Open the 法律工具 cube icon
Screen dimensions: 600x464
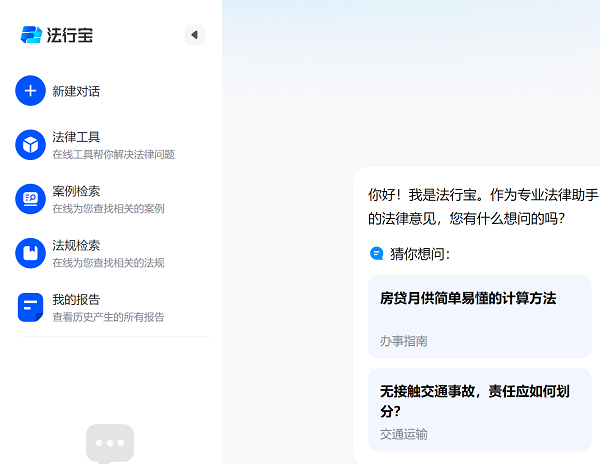31,145
